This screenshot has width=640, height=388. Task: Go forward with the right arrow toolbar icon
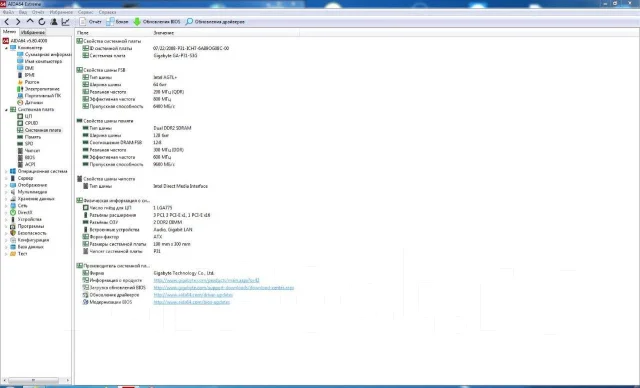click(18, 22)
